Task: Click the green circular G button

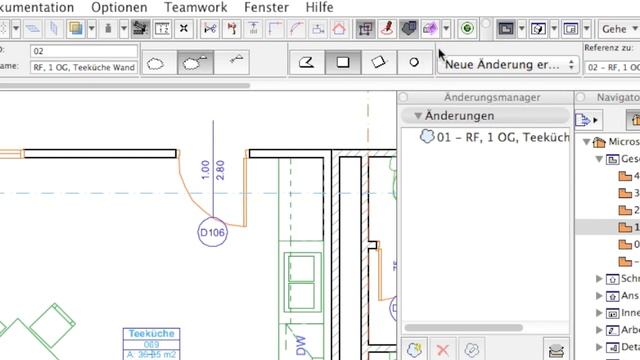Action: click(x=467, y=29)
